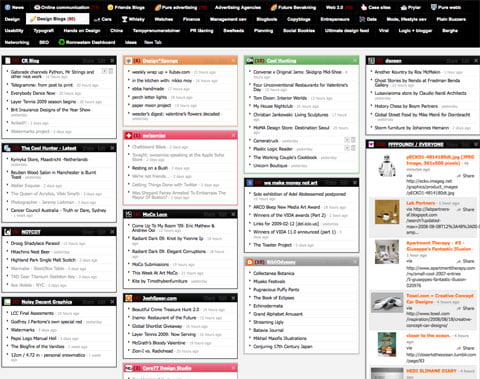Select the Usability tab
Image resolution: width=480 pixels, height=379 pixels.
coord(14,31)
